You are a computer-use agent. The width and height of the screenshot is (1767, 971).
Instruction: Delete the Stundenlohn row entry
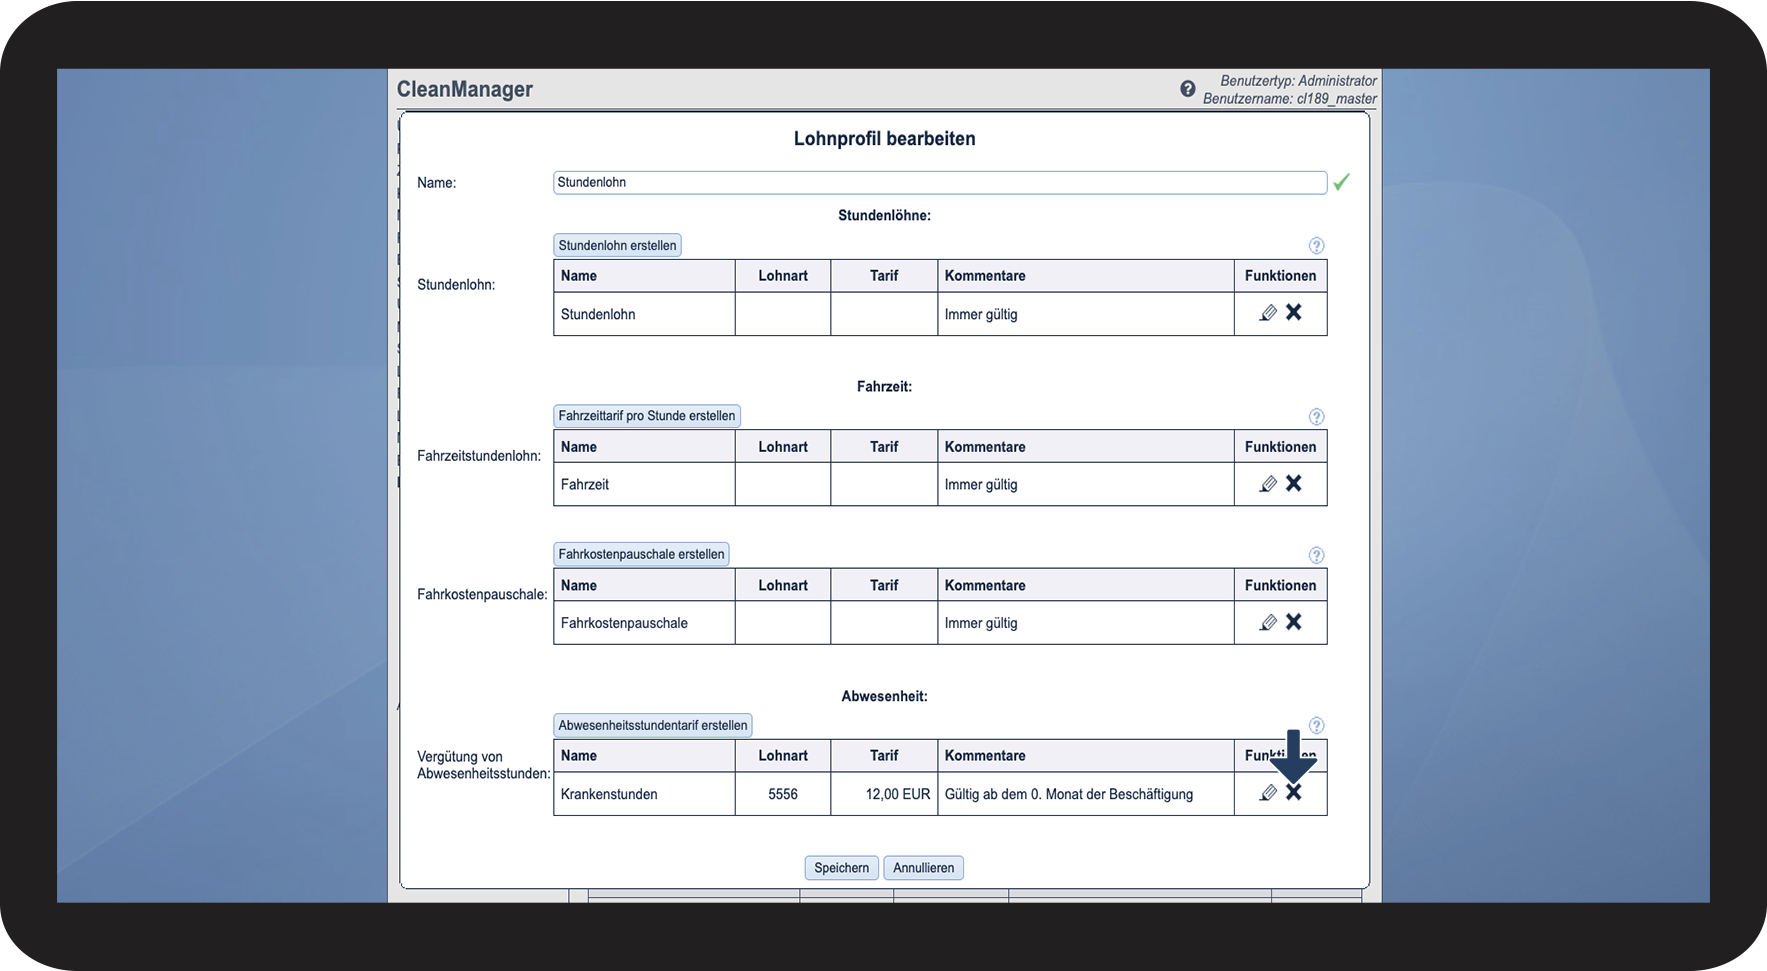[x=1294, y=312]
